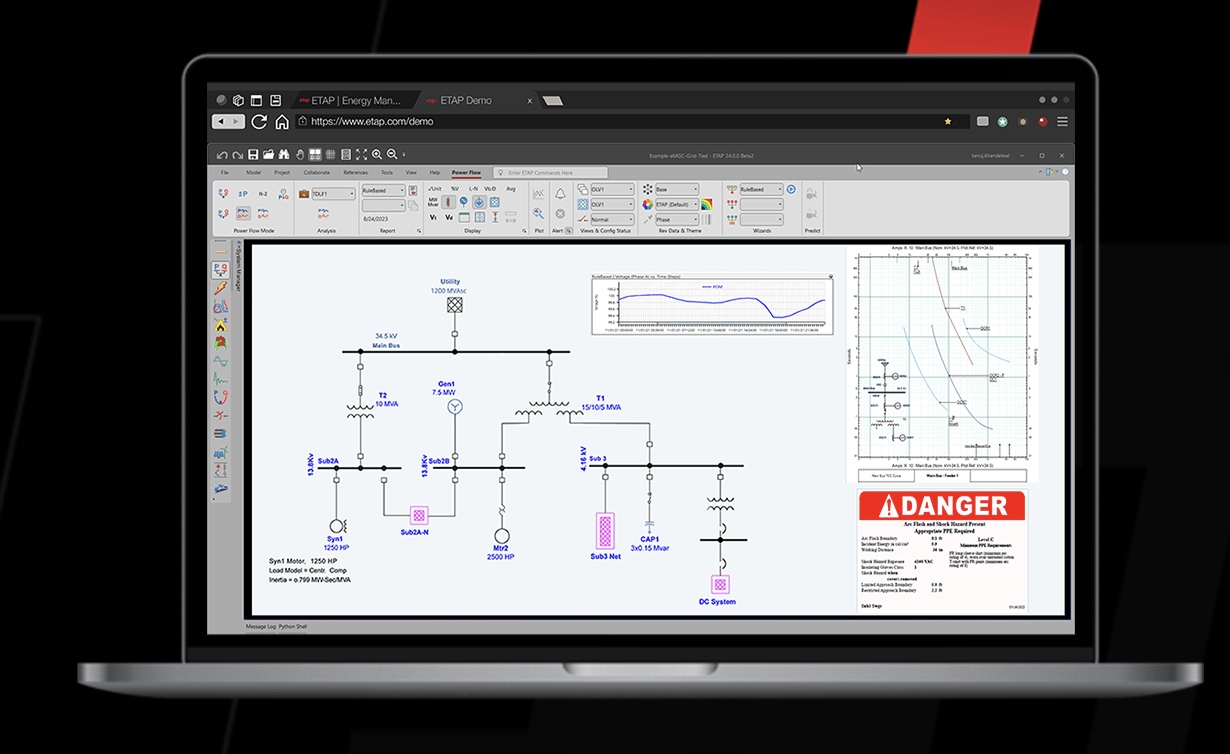
Task: Toggle the MW Mvar display option
Action: [x=433, y=202]
